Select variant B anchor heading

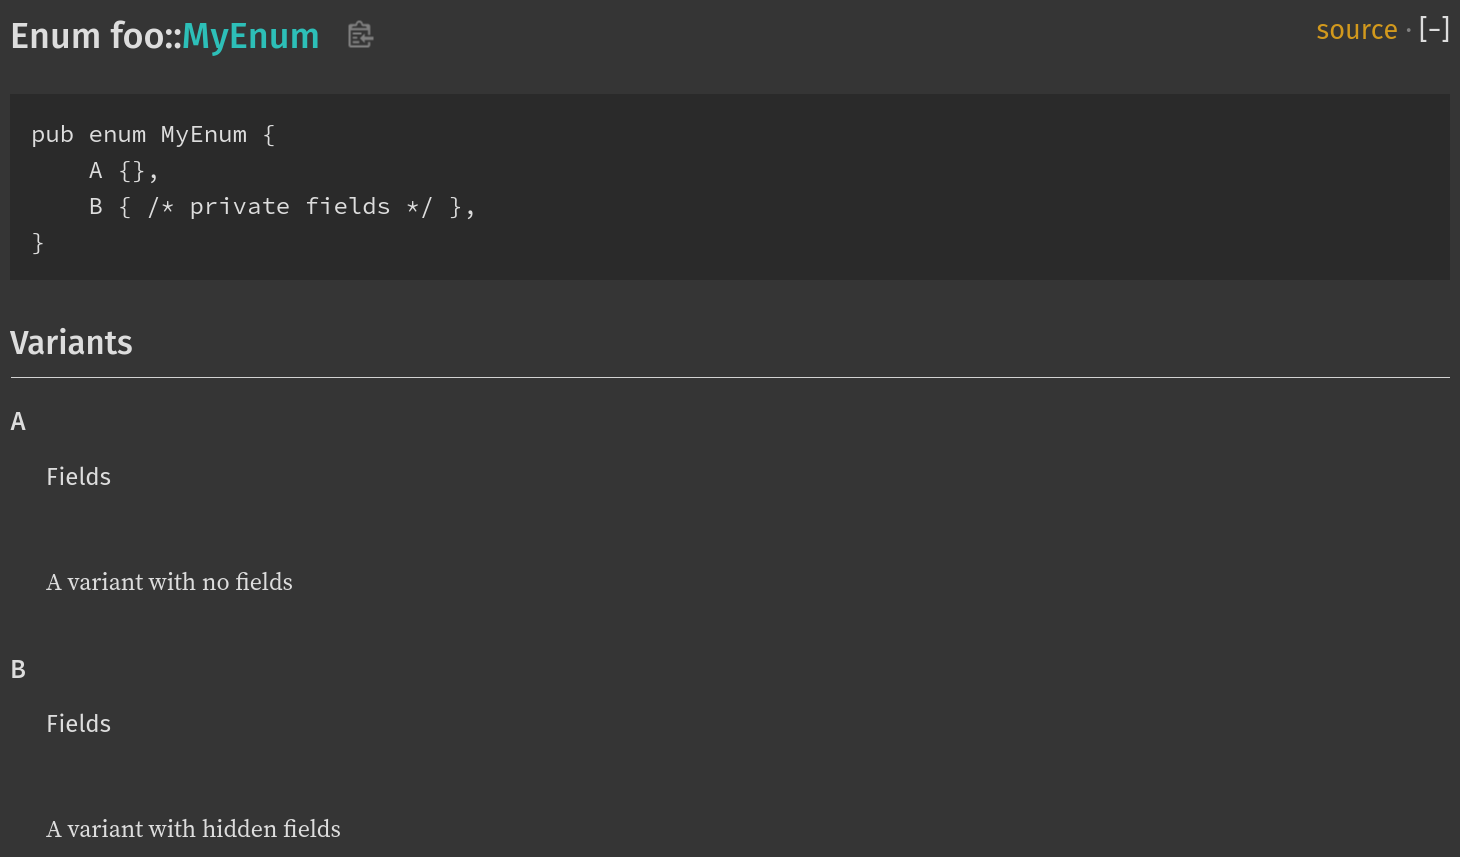click(x=18, y=669)
